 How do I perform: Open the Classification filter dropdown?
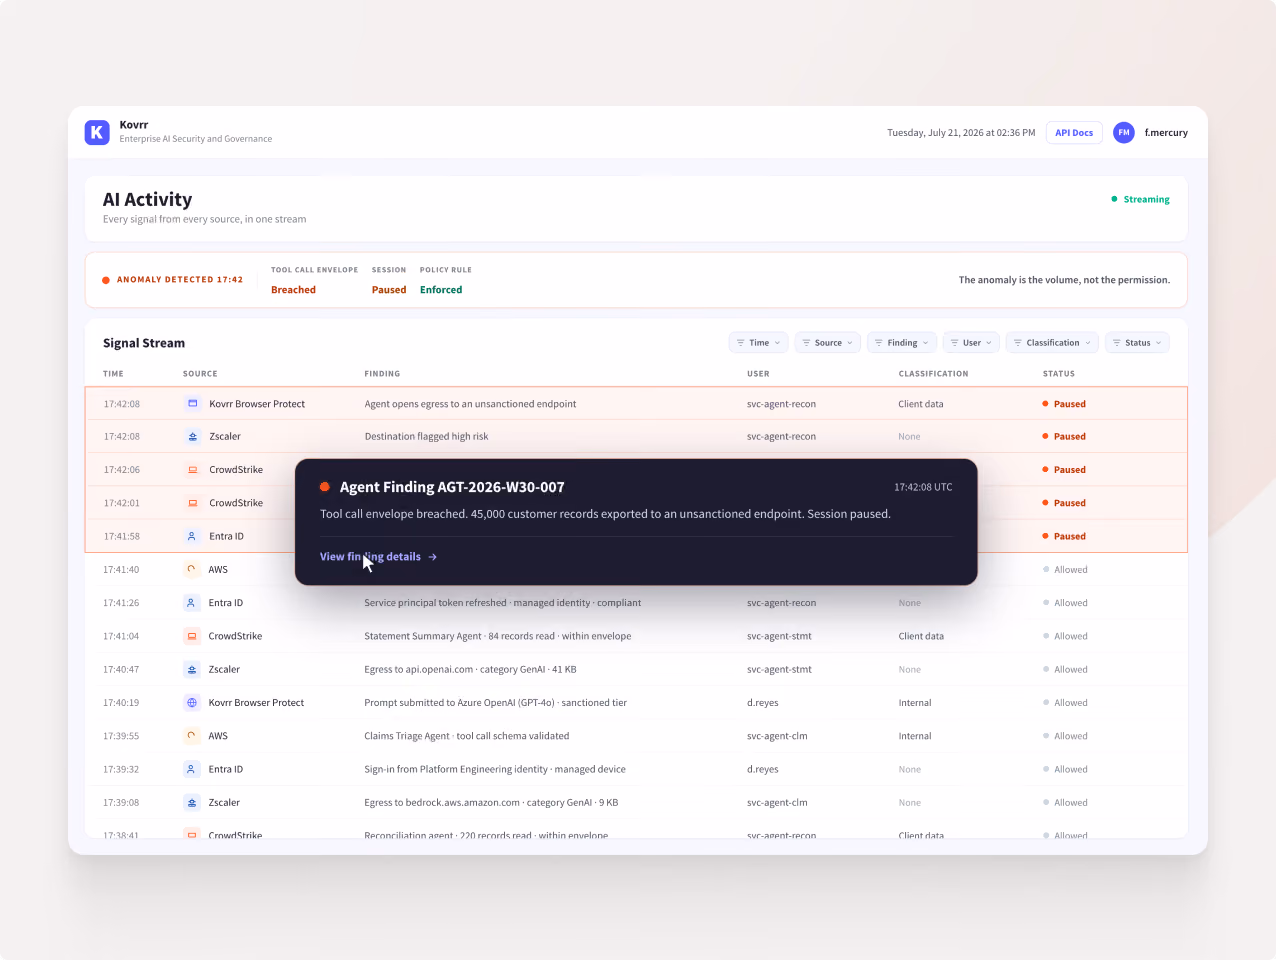1052,343
